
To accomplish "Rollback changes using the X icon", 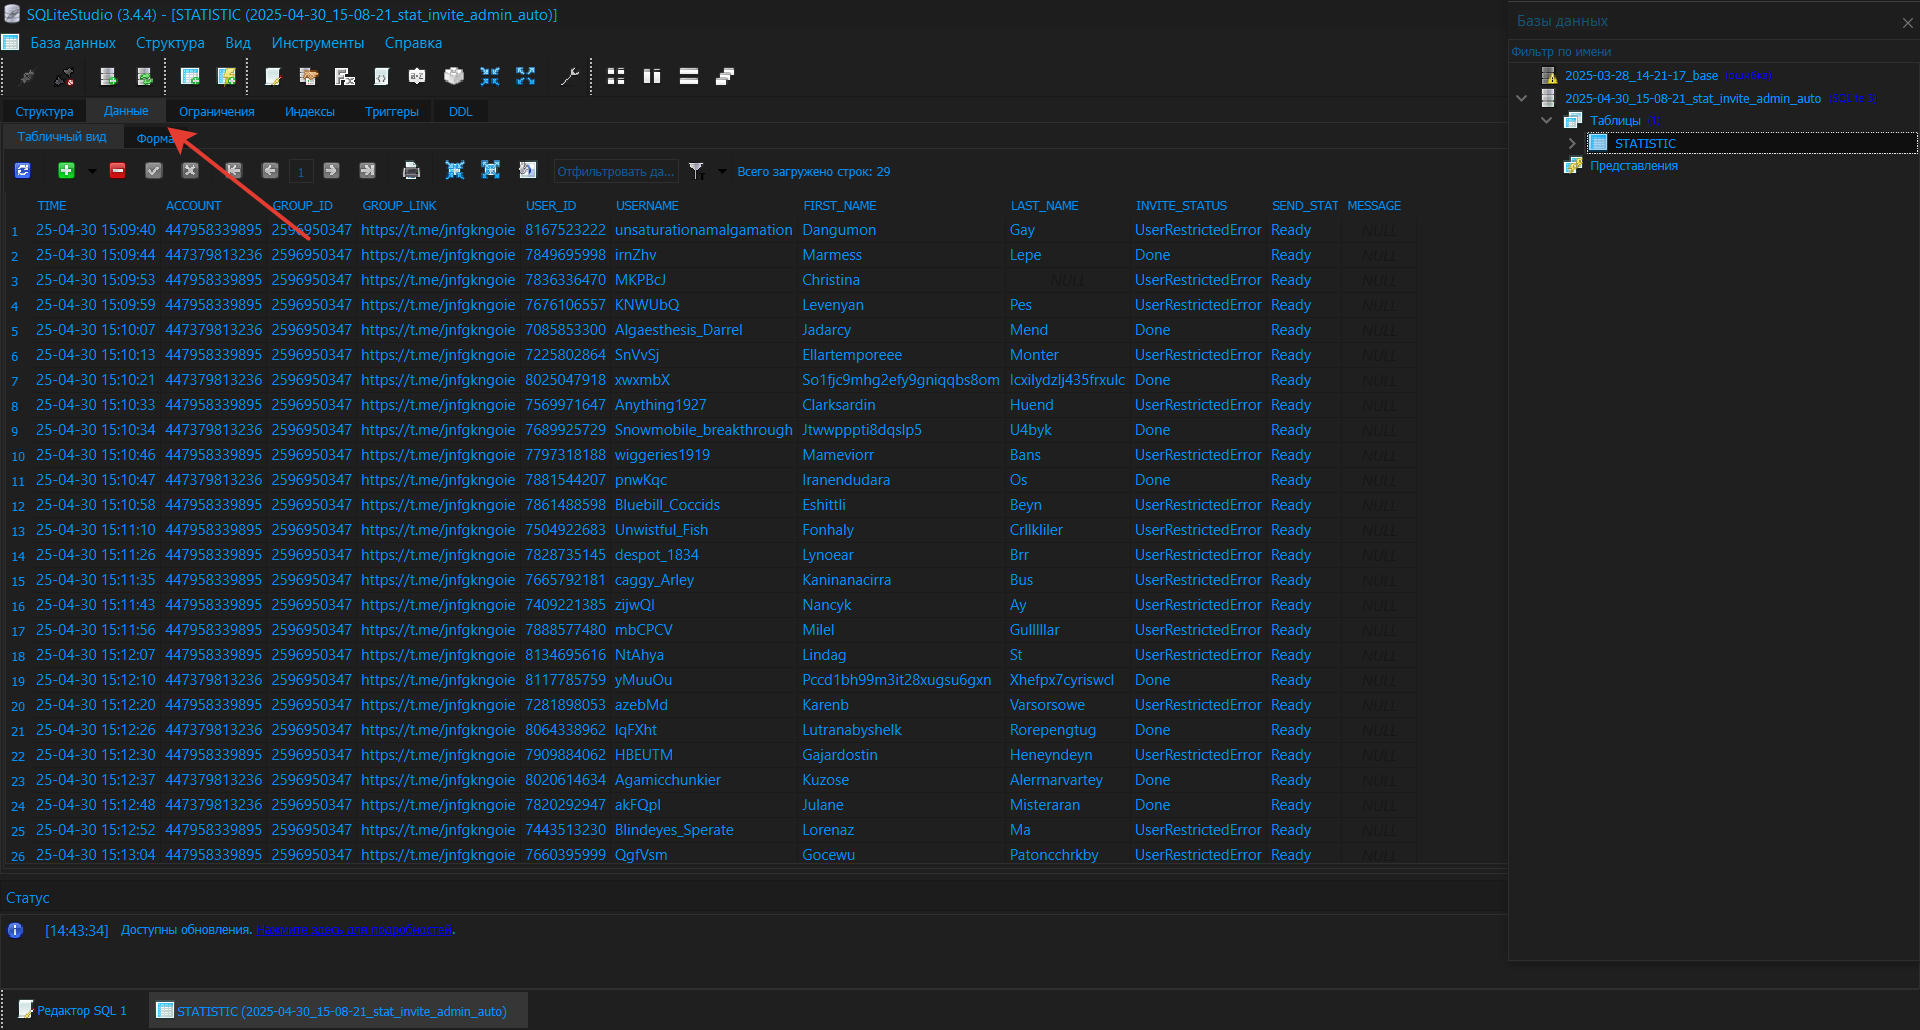I will 189,170.
